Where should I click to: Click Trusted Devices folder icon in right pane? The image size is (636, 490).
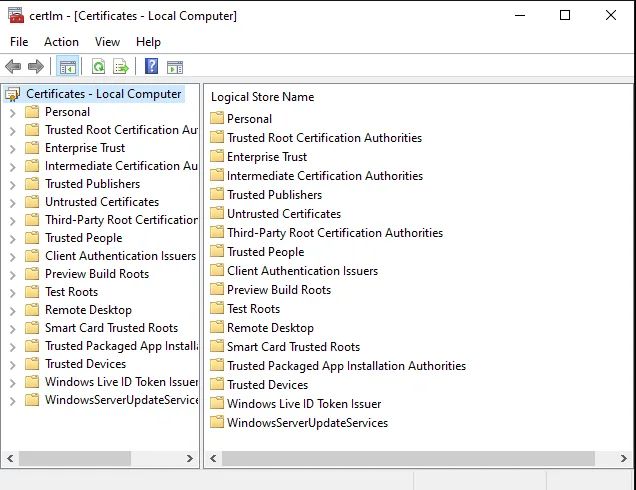[217, 384]
